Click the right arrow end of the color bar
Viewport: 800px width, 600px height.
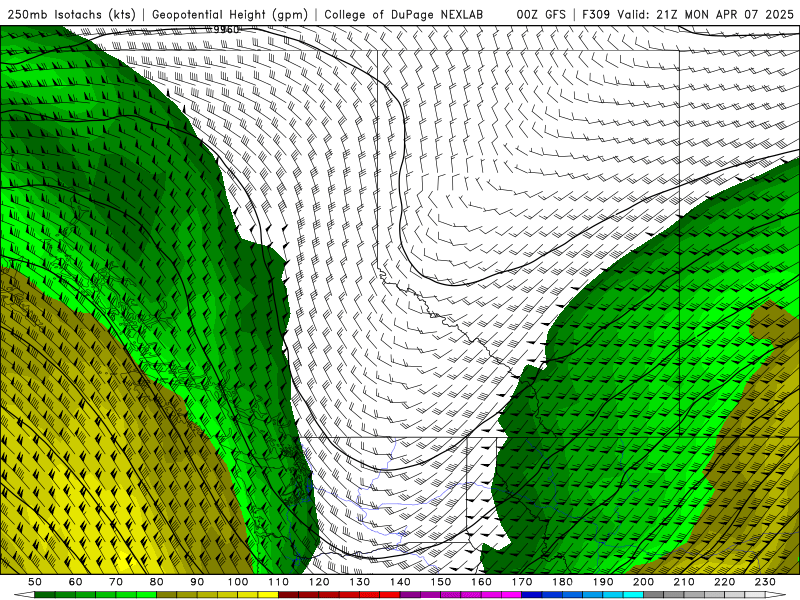coord(776,595)
